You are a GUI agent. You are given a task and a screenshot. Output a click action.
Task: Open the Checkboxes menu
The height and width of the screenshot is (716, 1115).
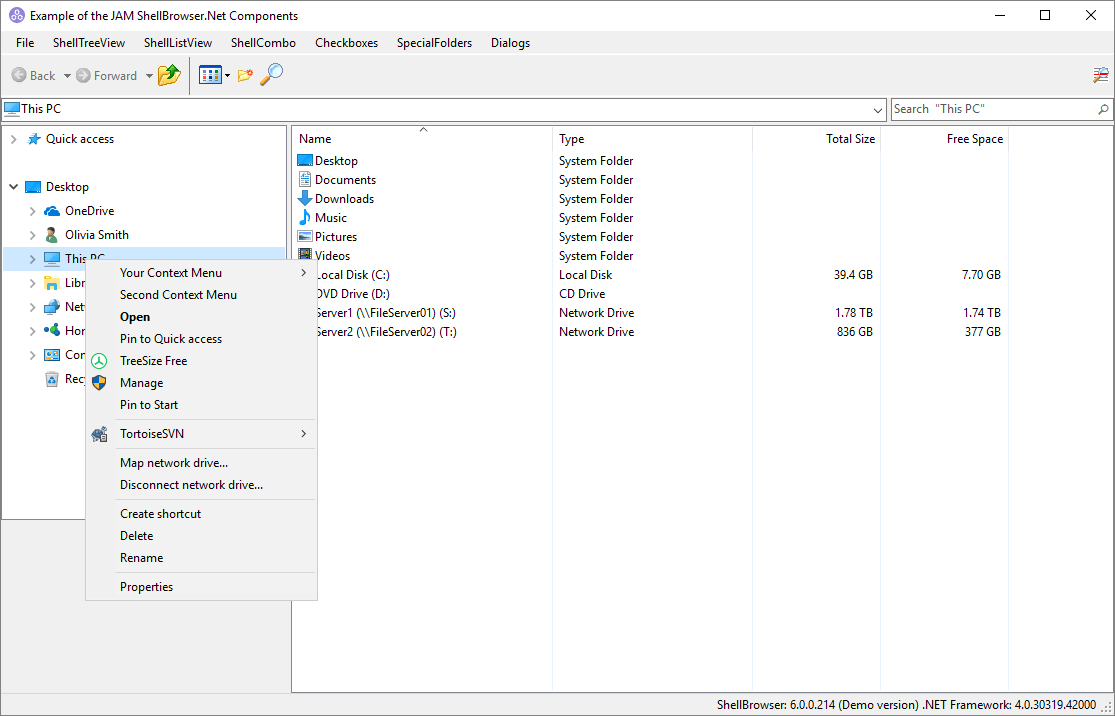click(346, 43)
